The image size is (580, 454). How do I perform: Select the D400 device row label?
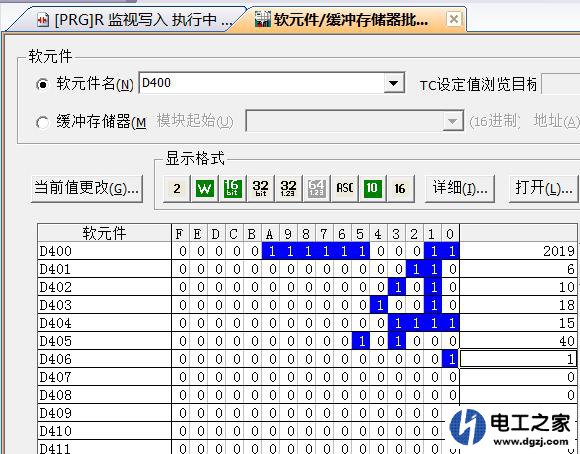tap(105, 251)
